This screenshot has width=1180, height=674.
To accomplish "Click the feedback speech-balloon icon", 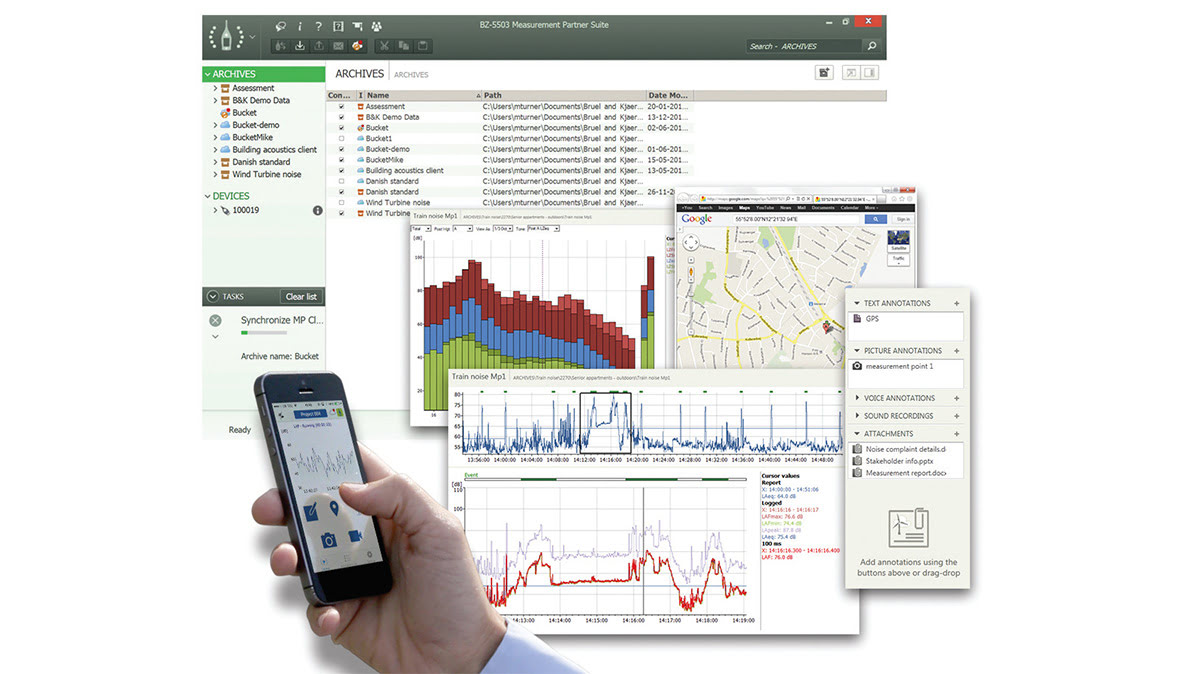I will tap(280, 26).
